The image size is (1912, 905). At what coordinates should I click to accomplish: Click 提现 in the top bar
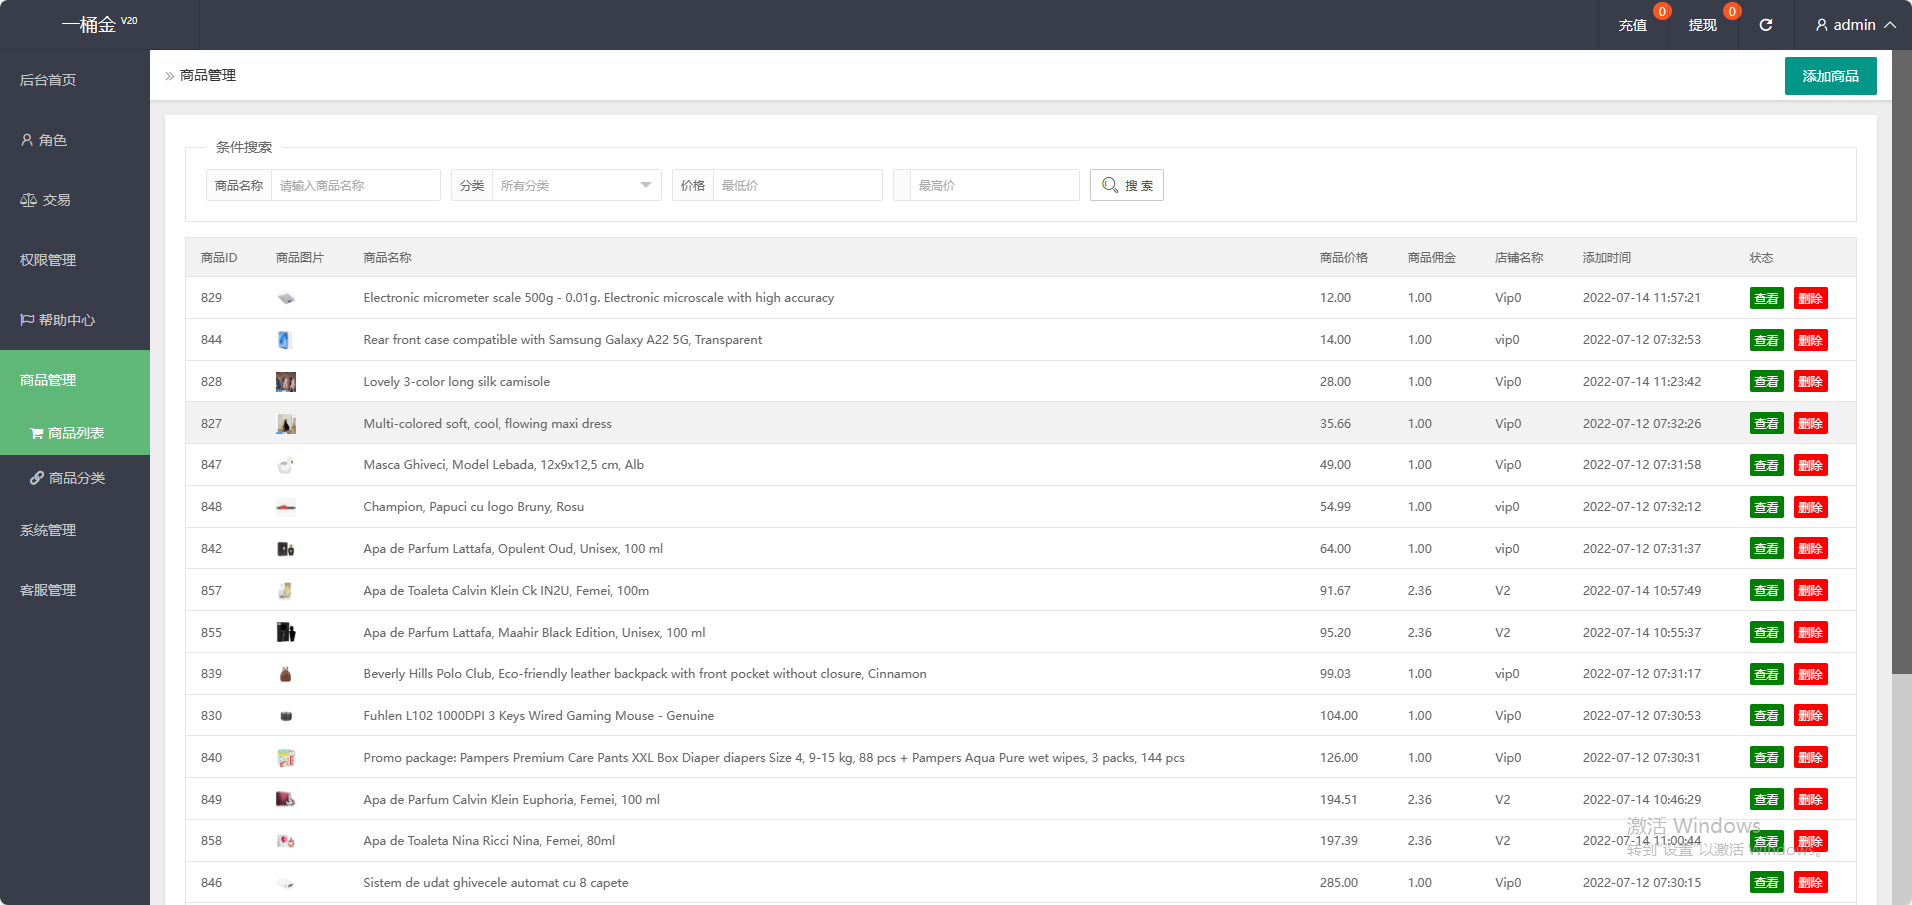pyautogui.click(x=1702, y=25)
